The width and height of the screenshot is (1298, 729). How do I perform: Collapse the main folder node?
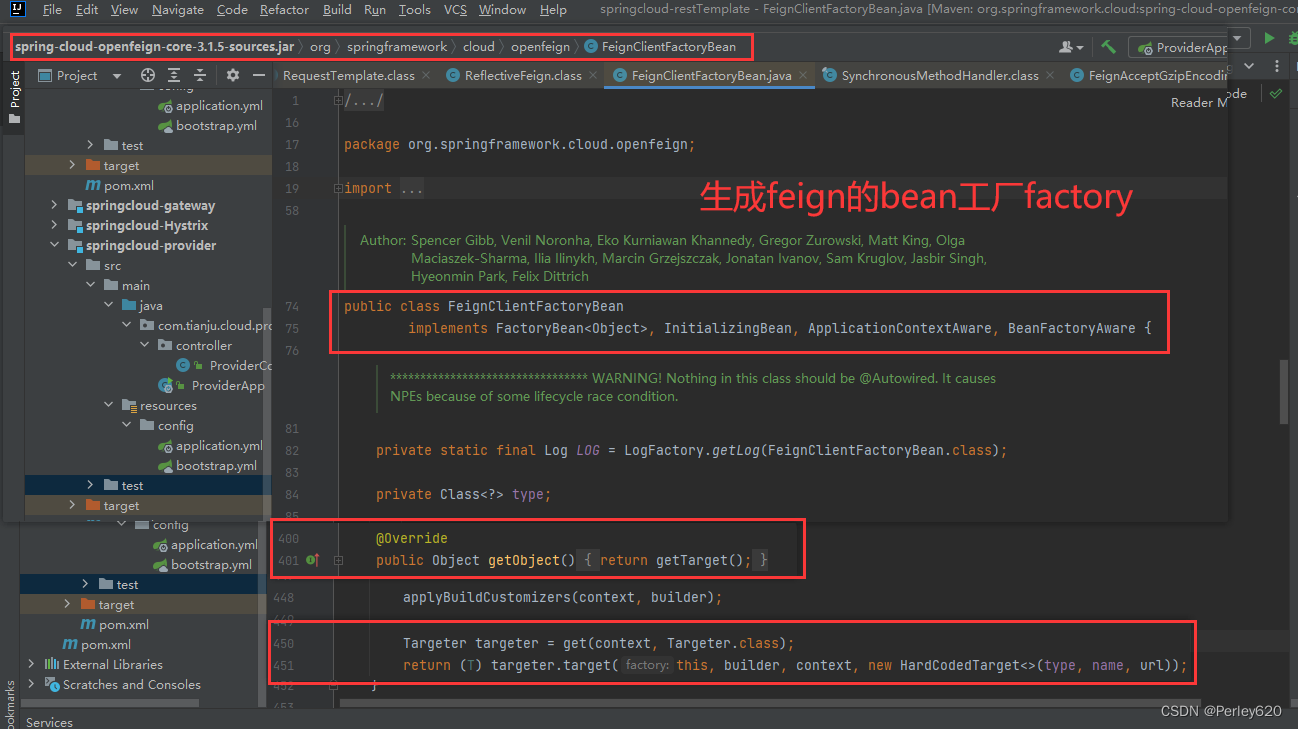(91, 286)
